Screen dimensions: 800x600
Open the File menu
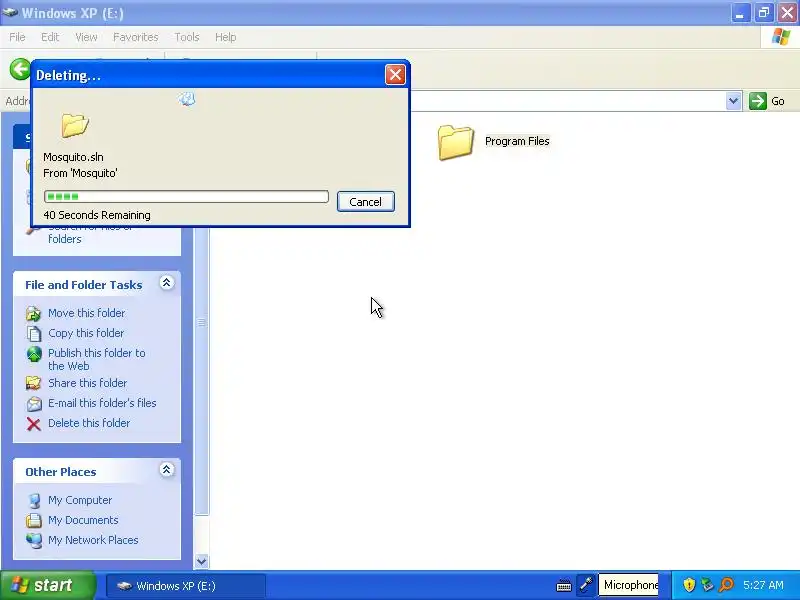tap(17, 37)
